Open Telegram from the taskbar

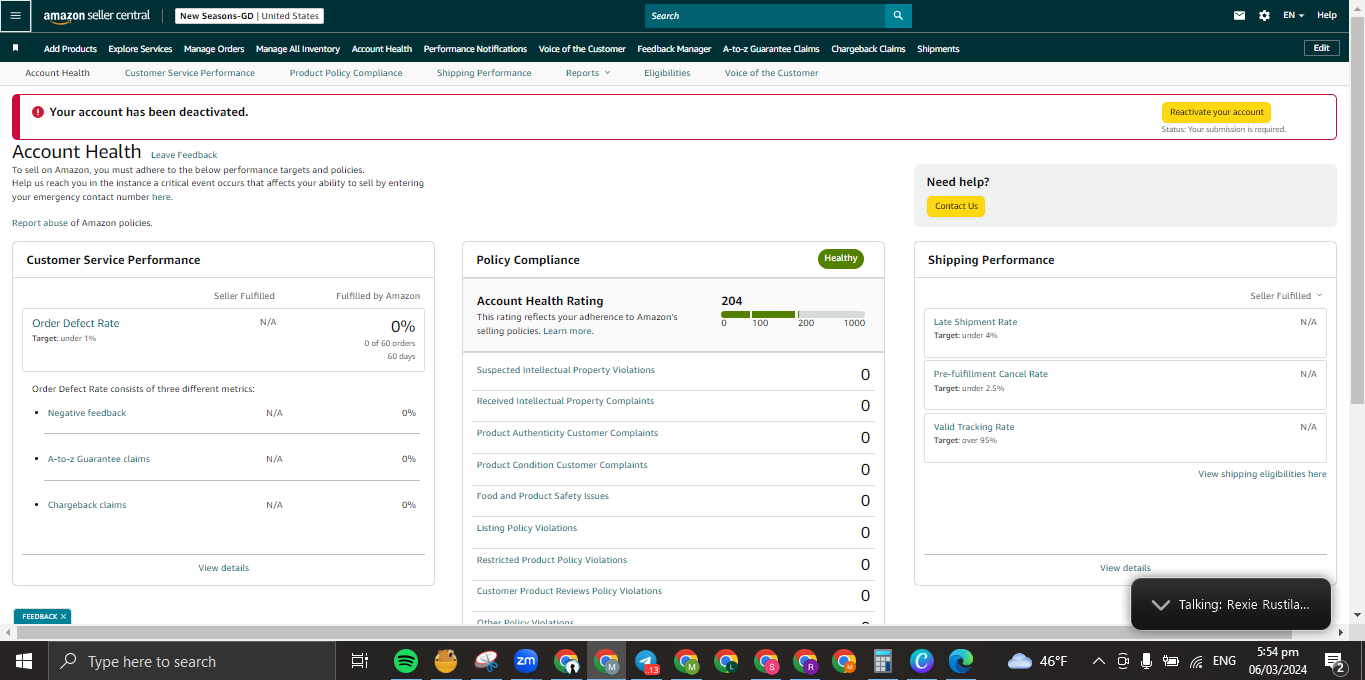tap(646, 661)
